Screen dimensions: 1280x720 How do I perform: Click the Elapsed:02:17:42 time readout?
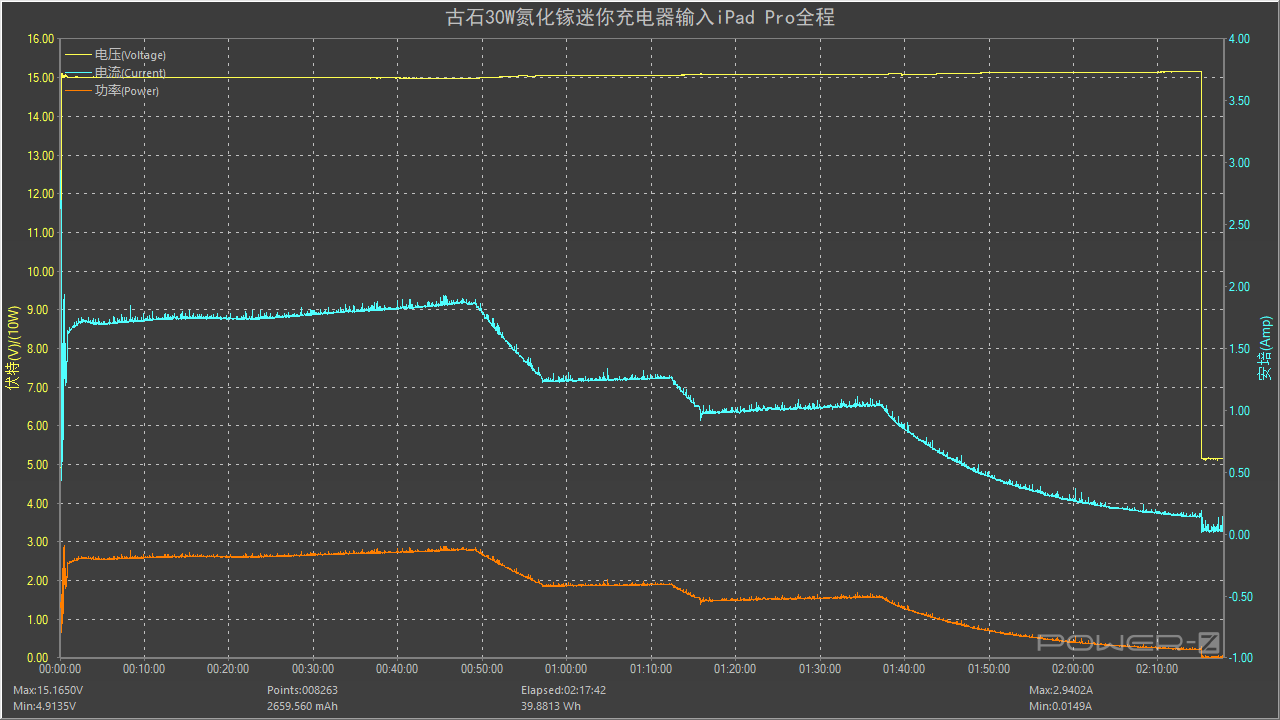tap(563, 690)
